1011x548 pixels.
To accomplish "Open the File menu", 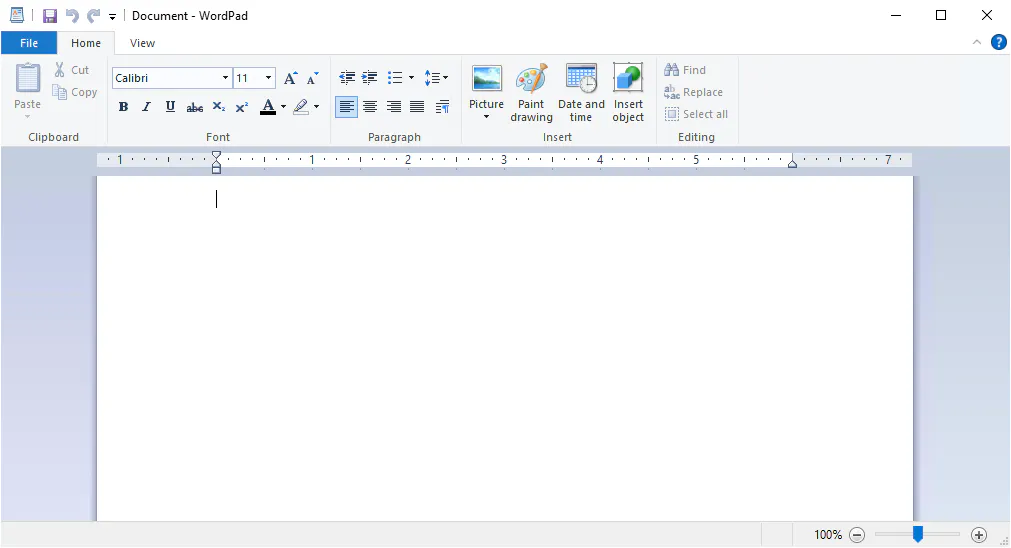I will click(x=29, y=43).
